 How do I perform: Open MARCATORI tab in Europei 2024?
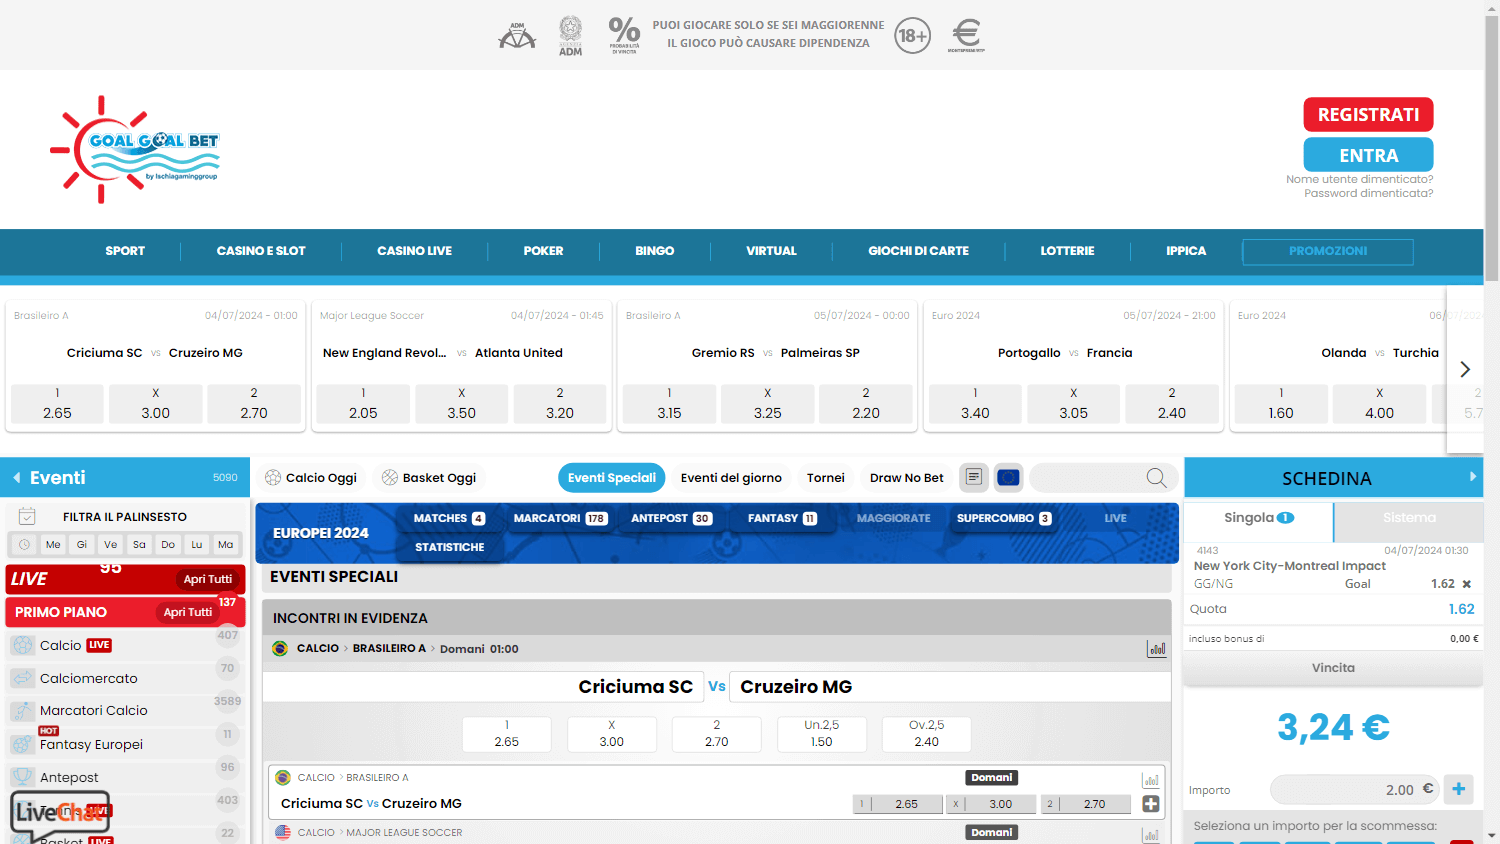point(560,518)
